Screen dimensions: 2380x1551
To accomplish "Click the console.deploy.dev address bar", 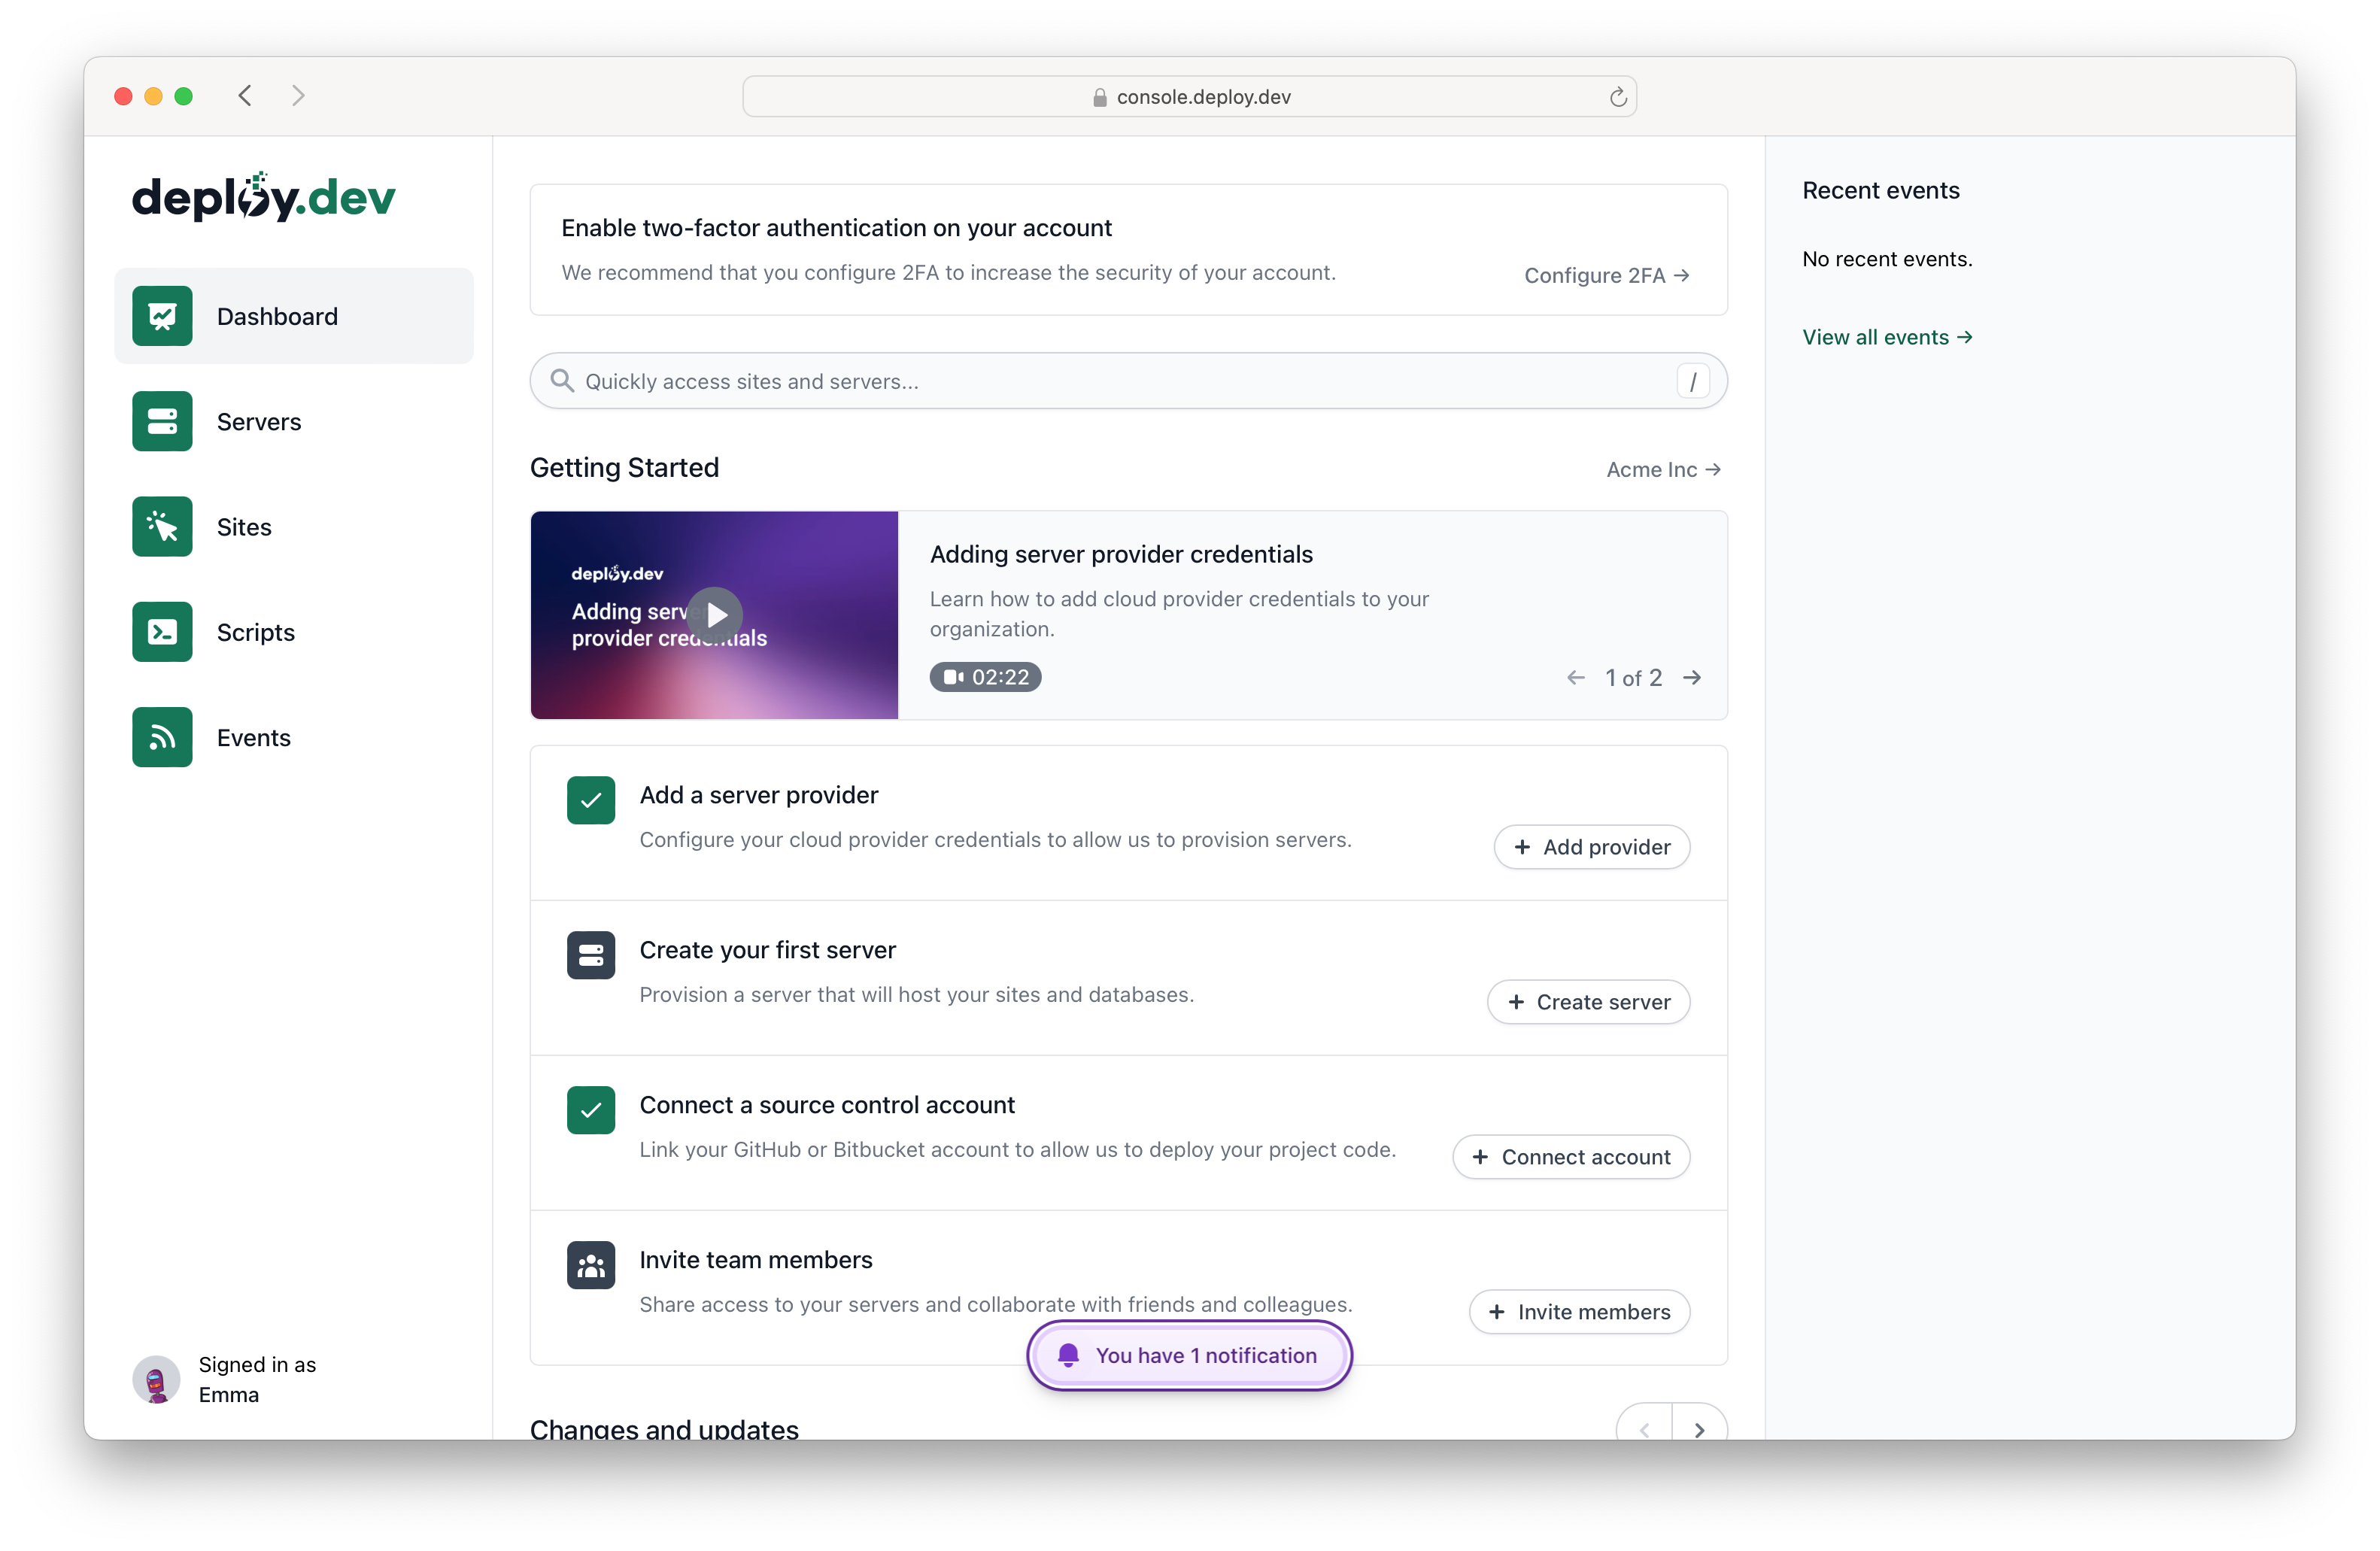I will click(x=1189, y=97).
